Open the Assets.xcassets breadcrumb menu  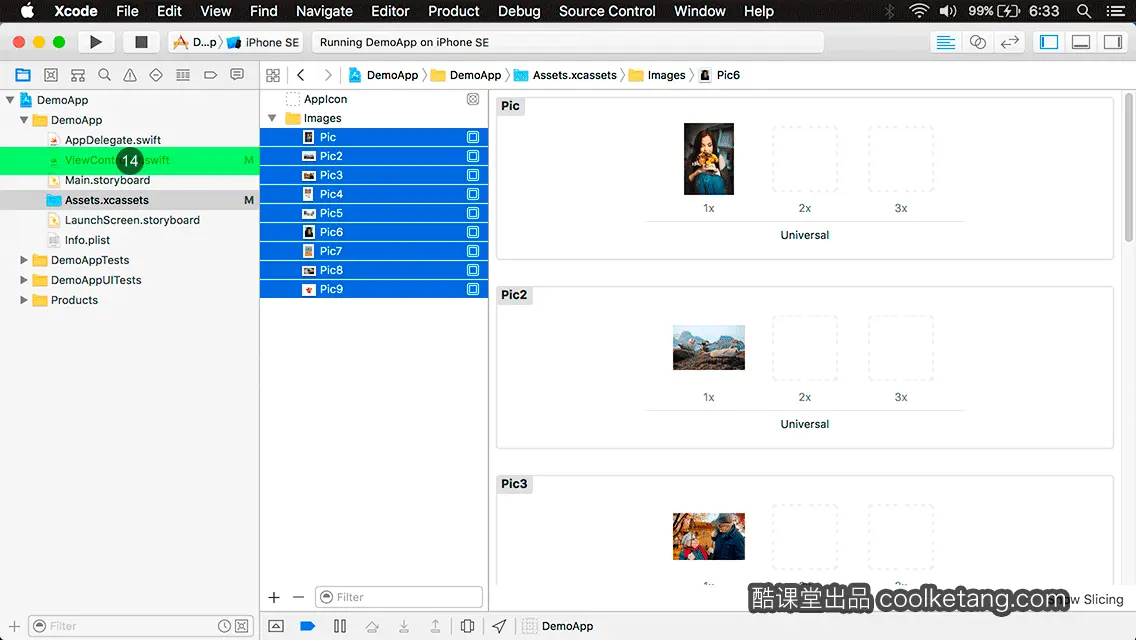565,75
